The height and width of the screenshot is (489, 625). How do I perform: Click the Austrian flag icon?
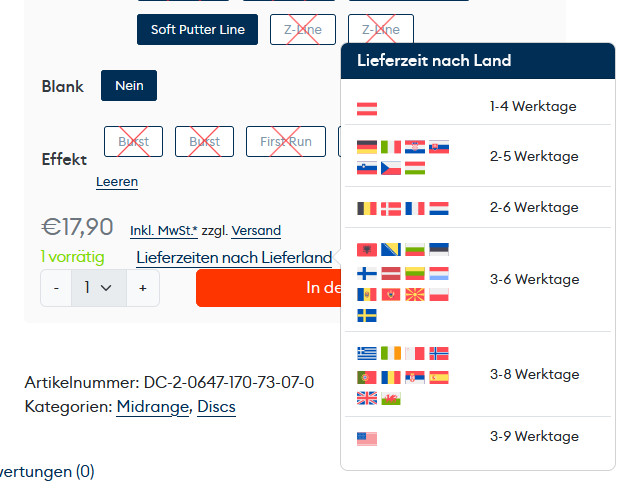[x=367, y=108]
